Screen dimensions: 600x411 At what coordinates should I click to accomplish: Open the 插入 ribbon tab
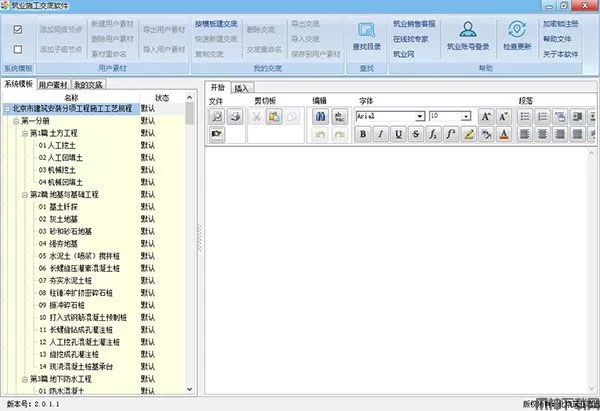[242, 88]
